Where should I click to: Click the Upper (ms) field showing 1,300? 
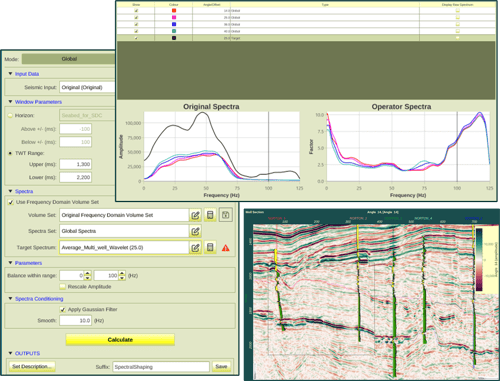[x=76, y=164]
